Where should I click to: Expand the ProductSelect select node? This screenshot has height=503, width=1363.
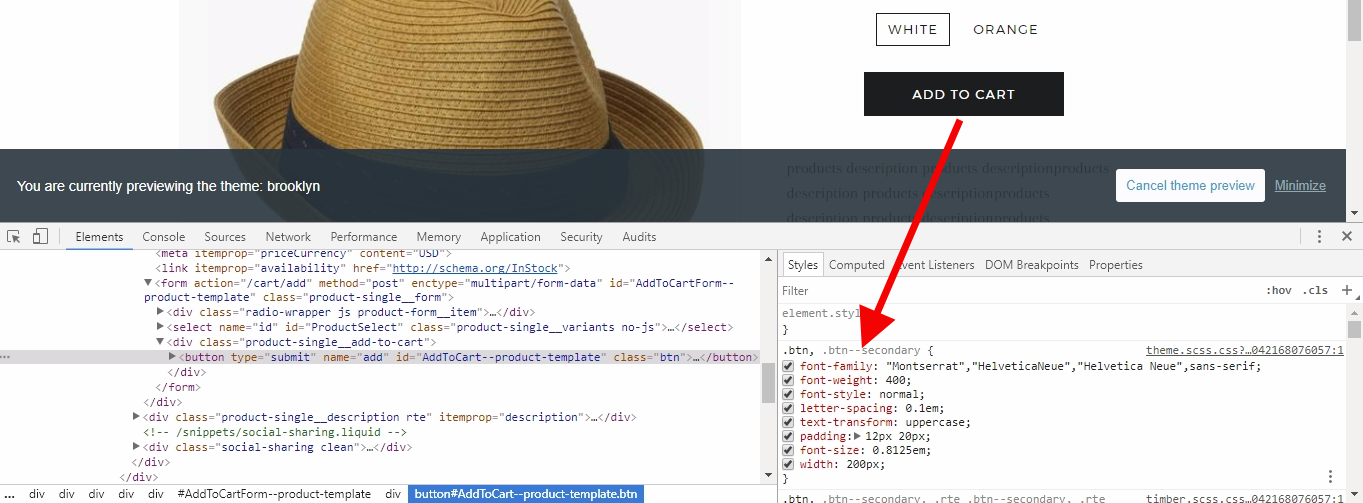click(x=161, y=327)
